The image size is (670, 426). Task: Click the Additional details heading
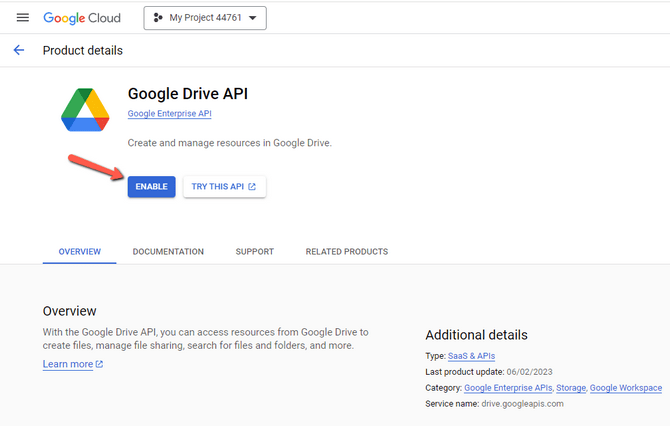476,335
